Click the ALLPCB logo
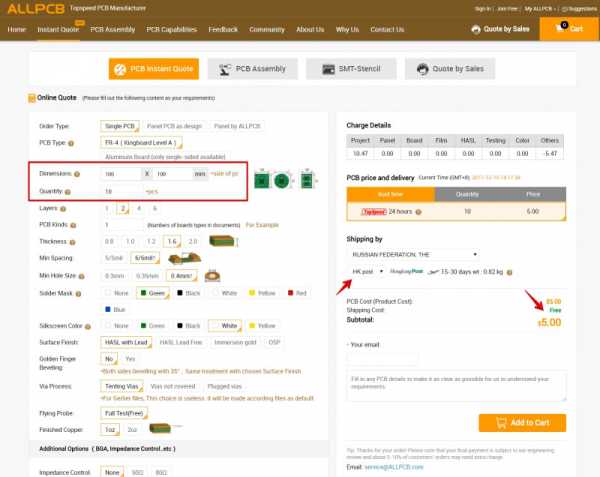600x477 pixels. point(36,9)
